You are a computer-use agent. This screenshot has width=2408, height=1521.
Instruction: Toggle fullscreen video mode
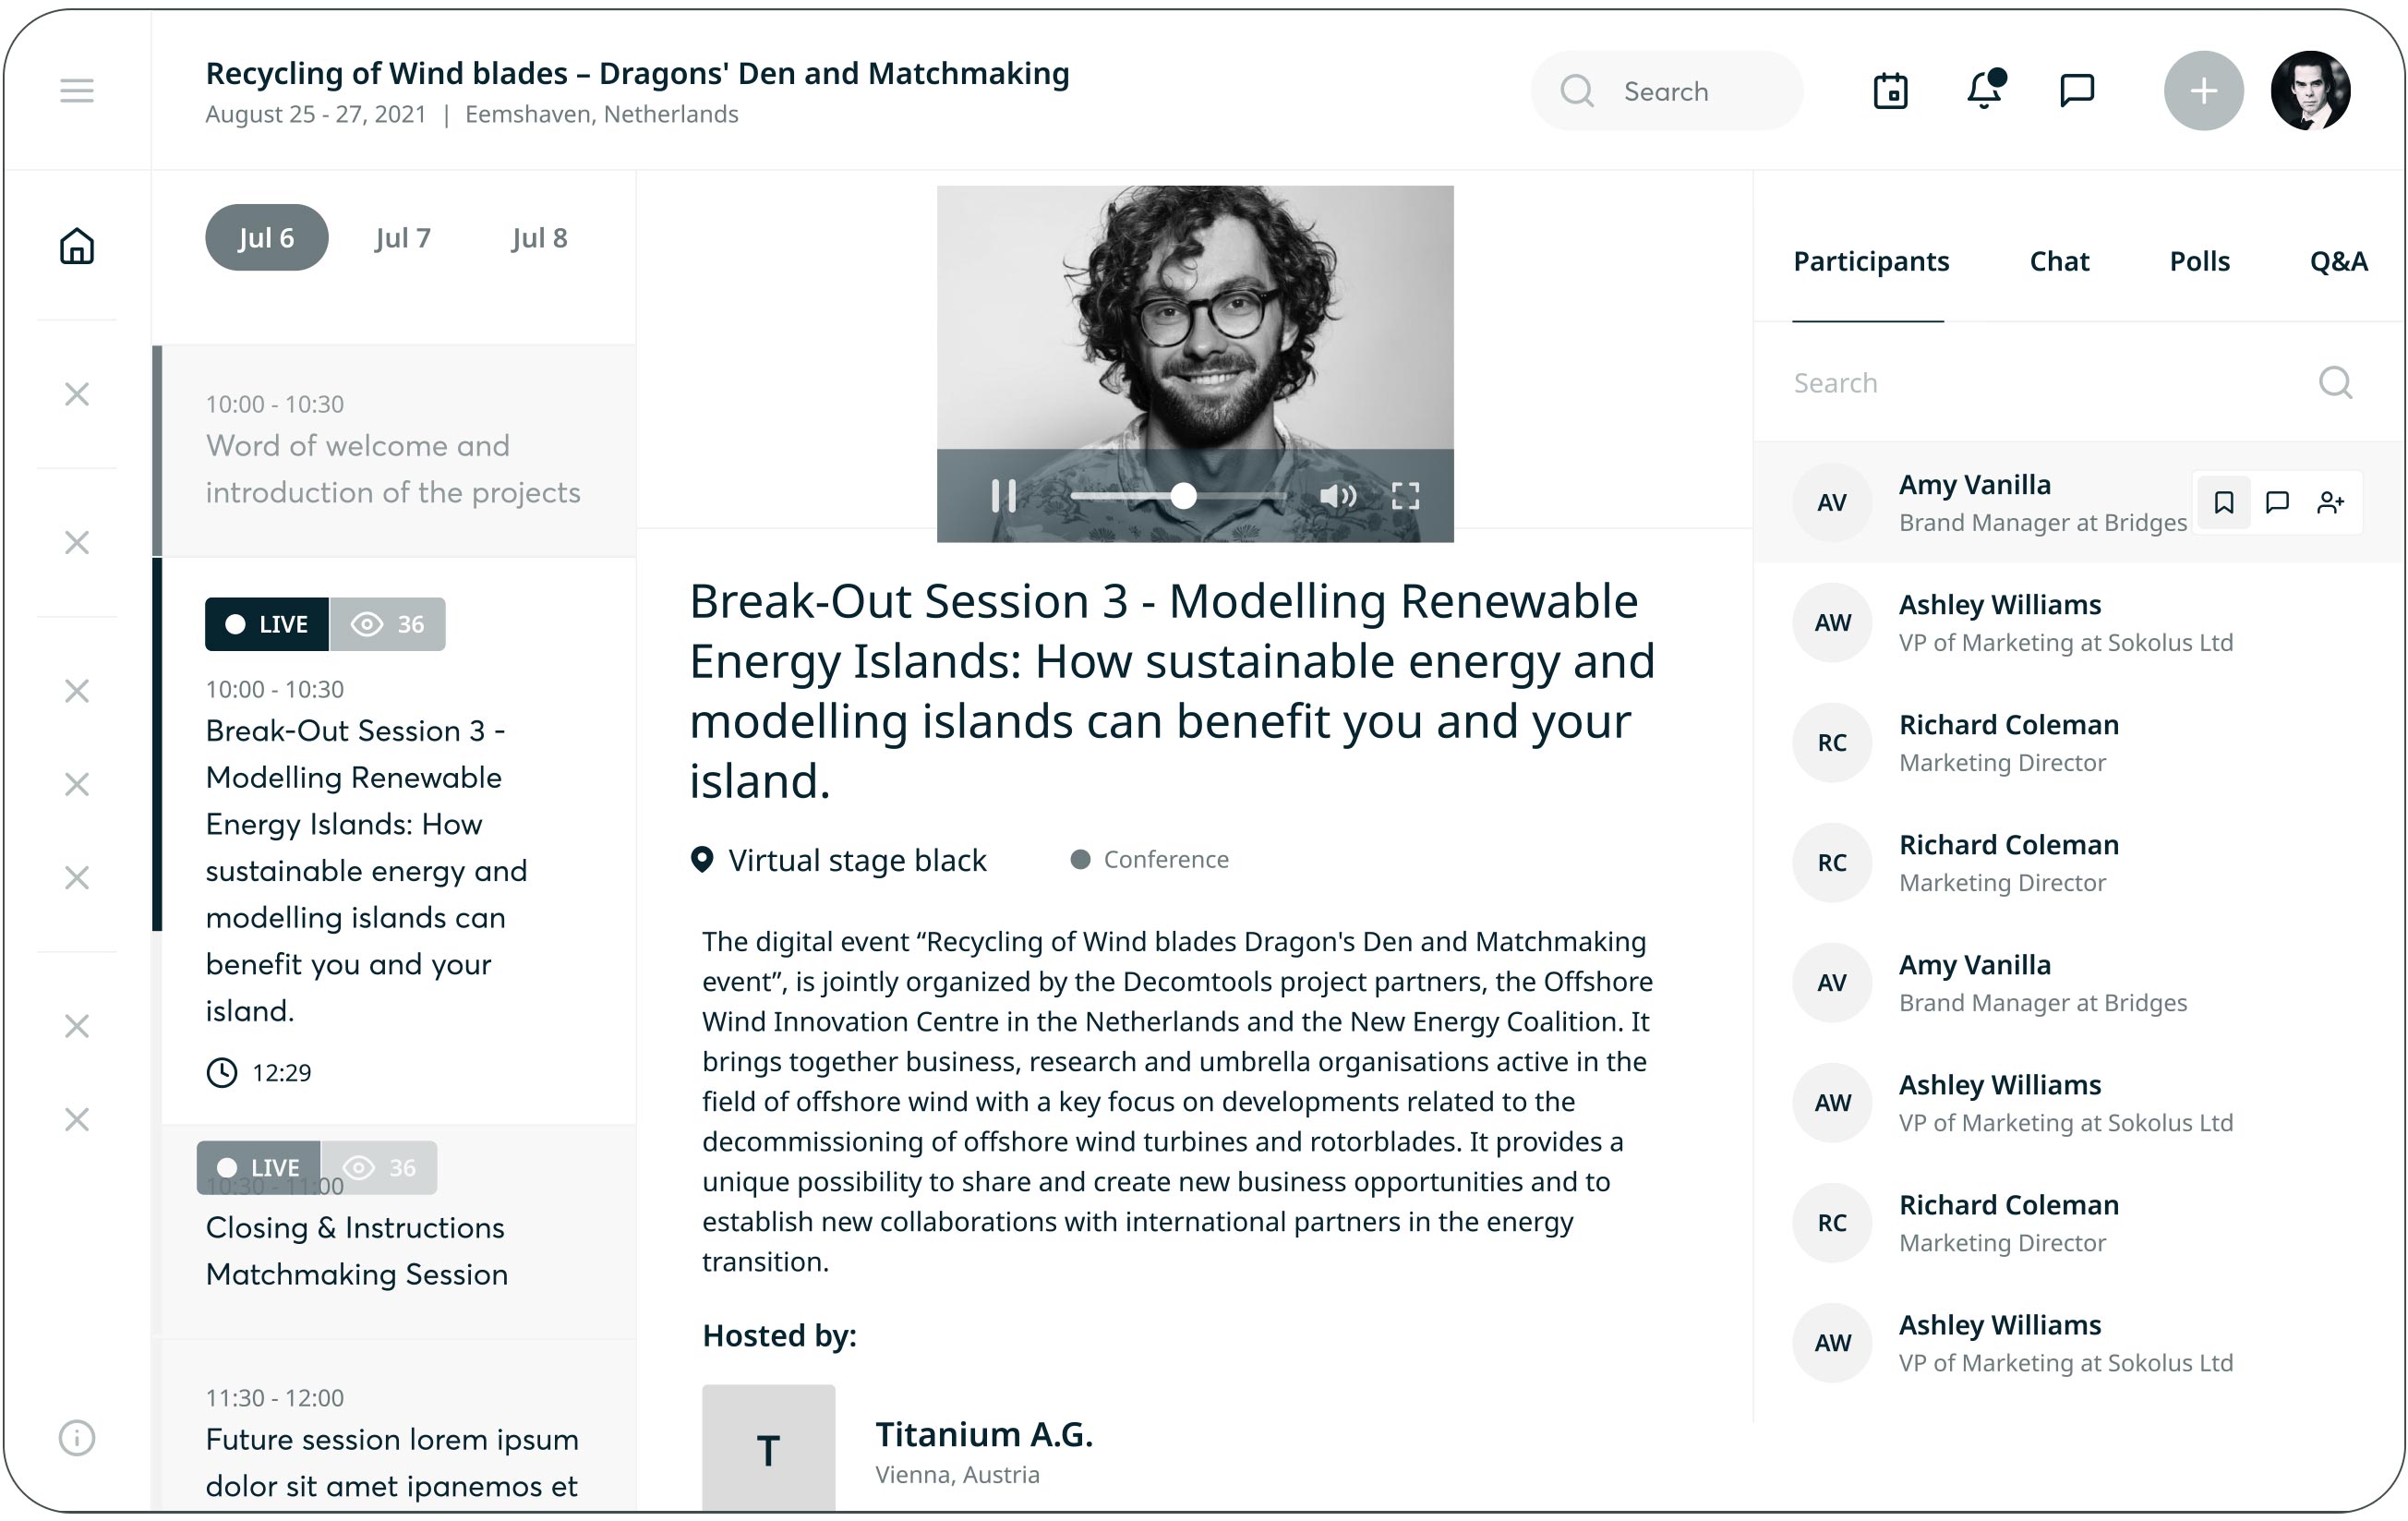(1405, 496)
